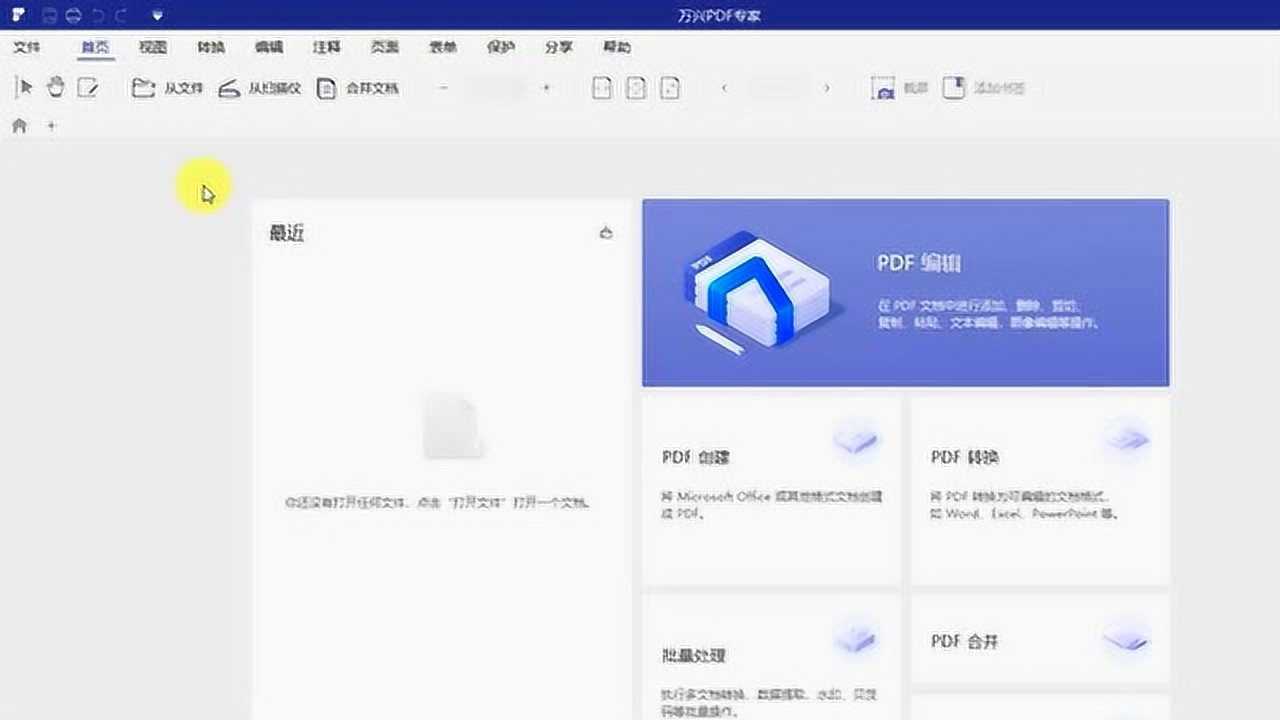
Task: Go to previous page with left chevron
Action: (x=724, y=88)
